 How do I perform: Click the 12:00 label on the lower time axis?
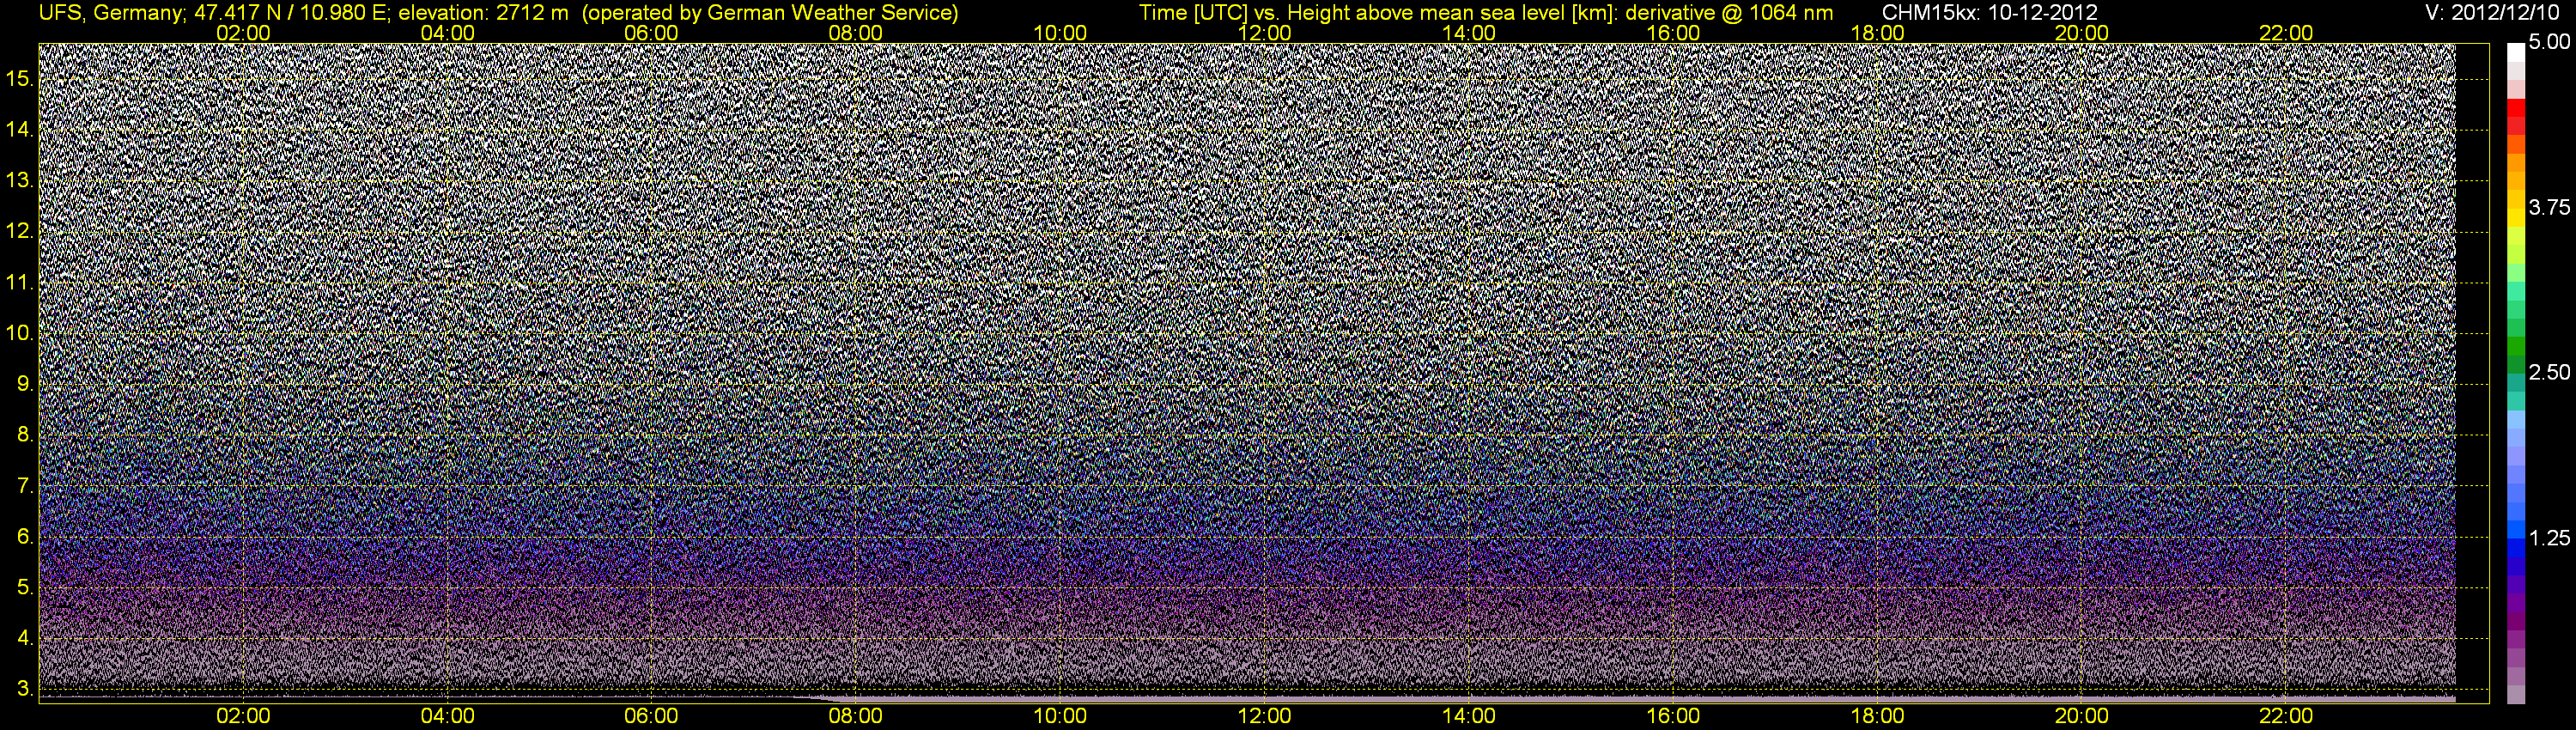point(1265,716)
